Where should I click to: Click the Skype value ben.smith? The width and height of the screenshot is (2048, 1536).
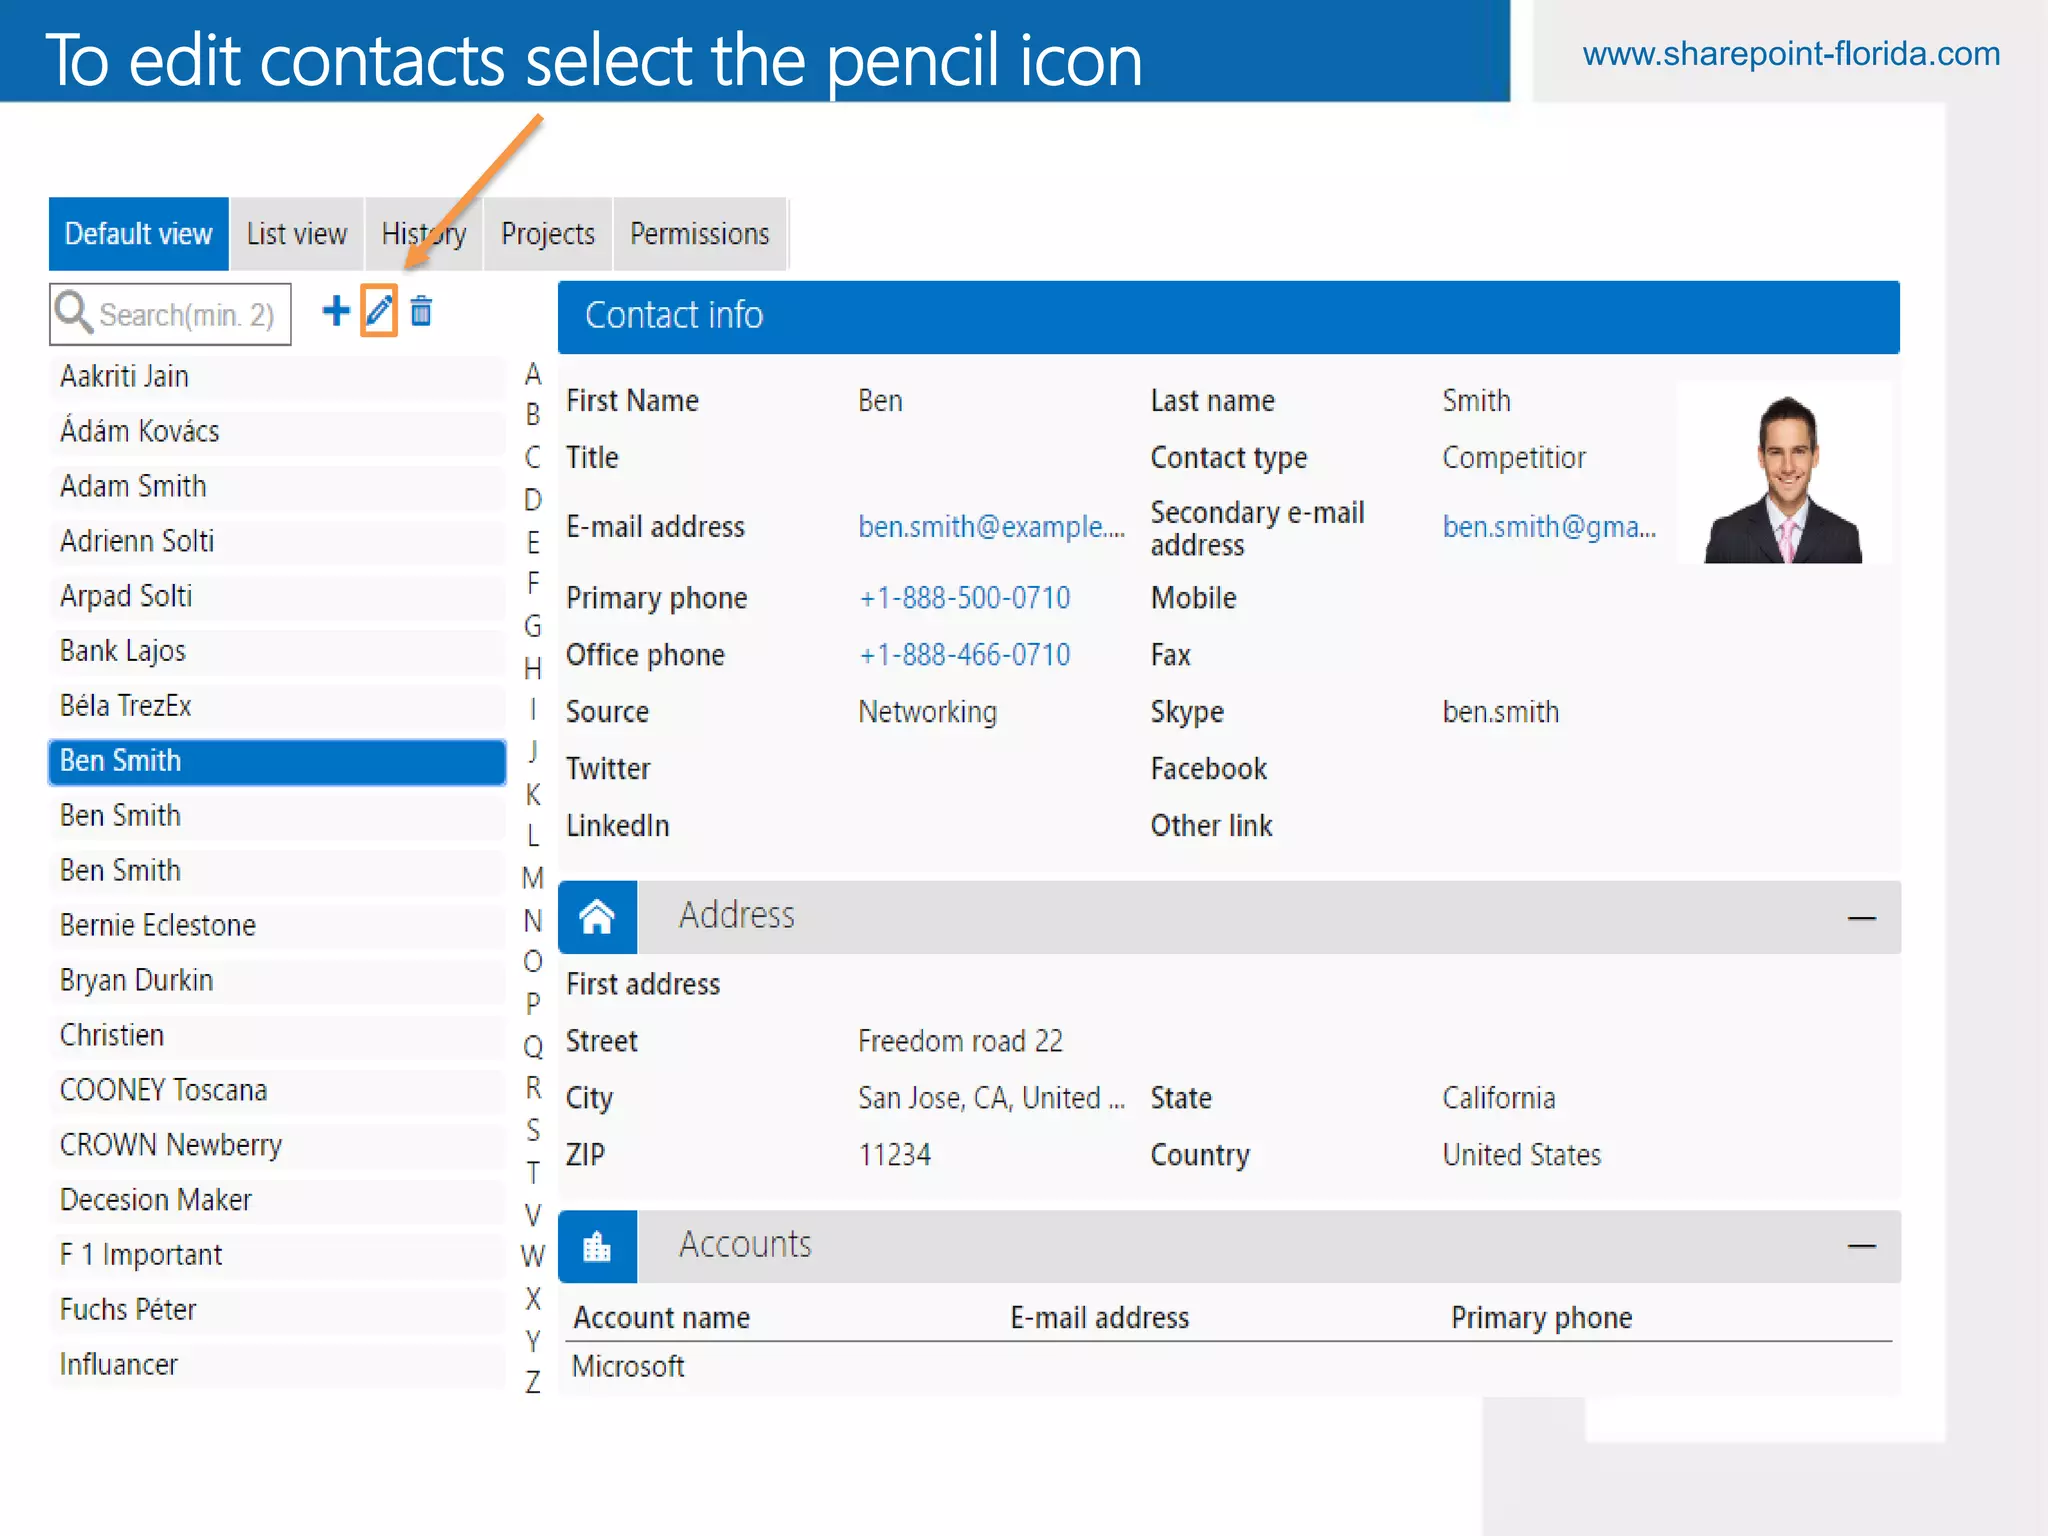[1501, 712]
